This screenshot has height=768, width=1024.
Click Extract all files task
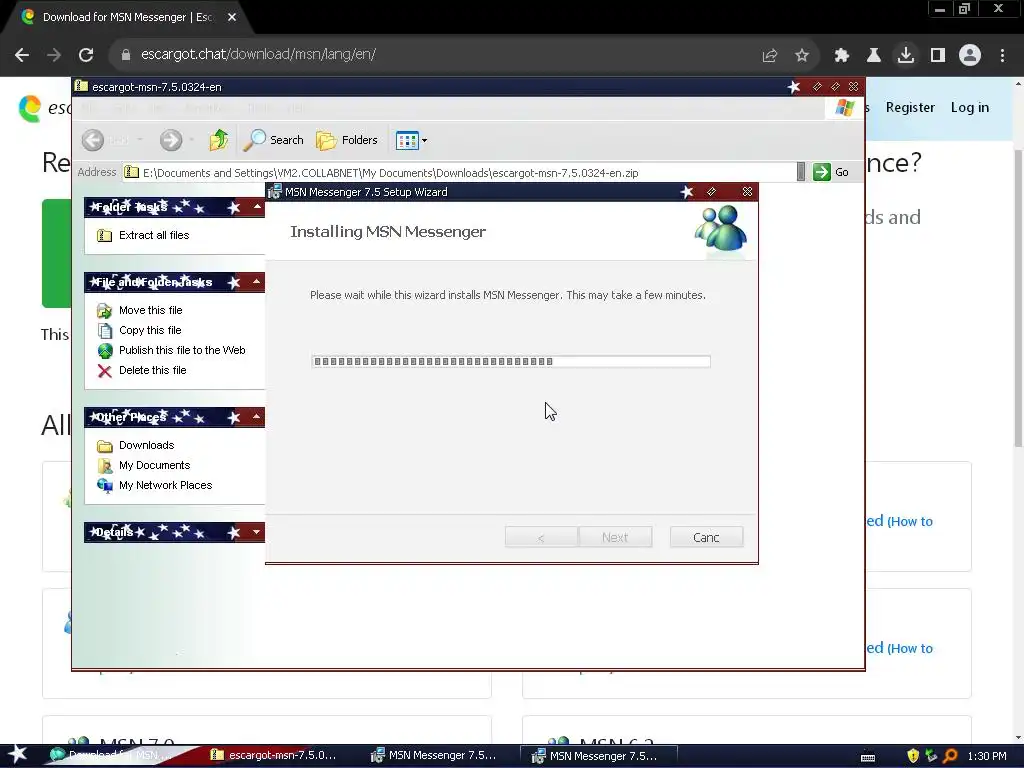click(143, 235)
